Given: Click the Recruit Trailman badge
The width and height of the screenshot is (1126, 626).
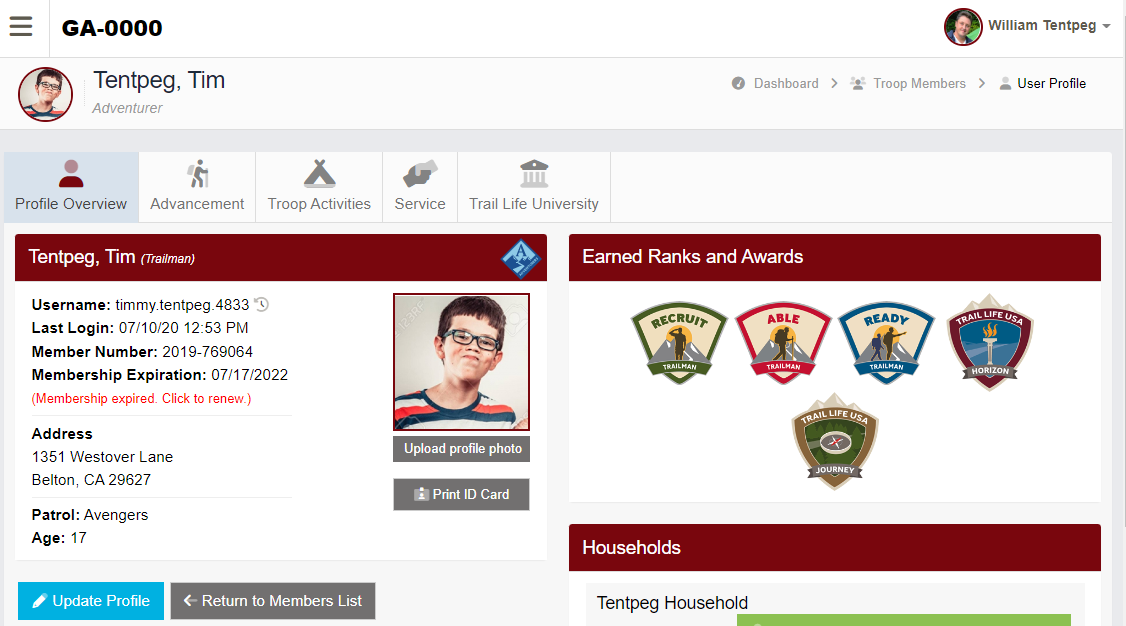Looking at the screenshot, I should (679, 342).
